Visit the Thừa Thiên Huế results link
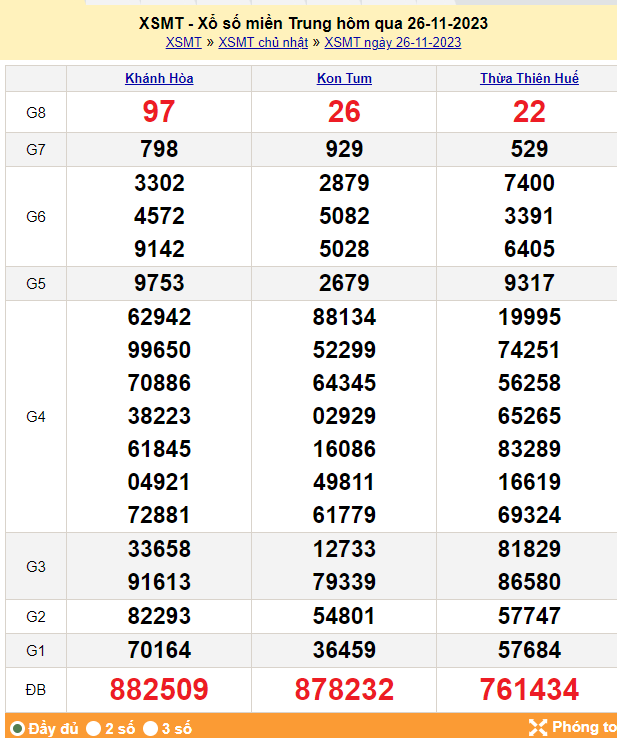 pos(529,78)
